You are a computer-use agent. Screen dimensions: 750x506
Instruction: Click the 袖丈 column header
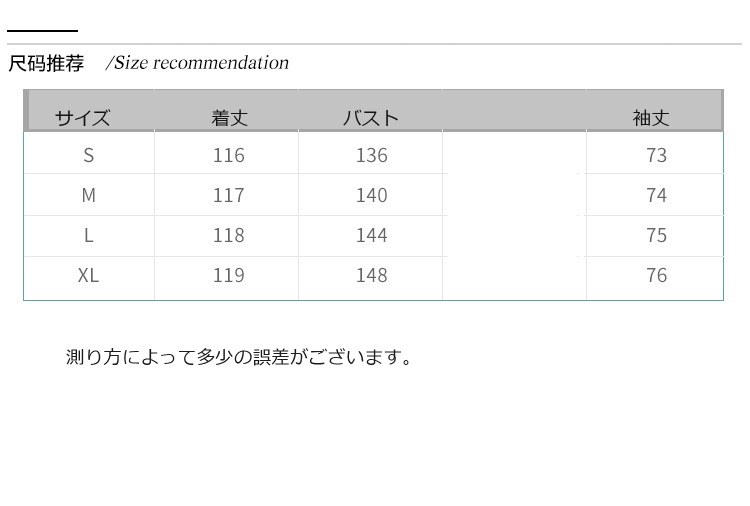651,118
